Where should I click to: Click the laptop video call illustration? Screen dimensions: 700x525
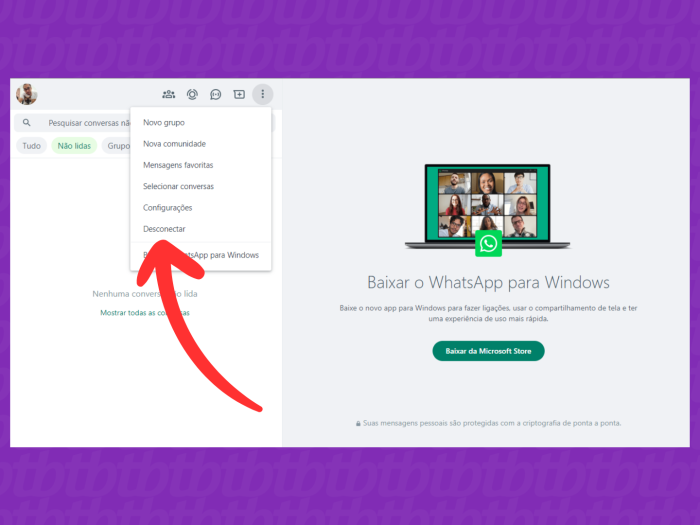(x=488, y=209)
